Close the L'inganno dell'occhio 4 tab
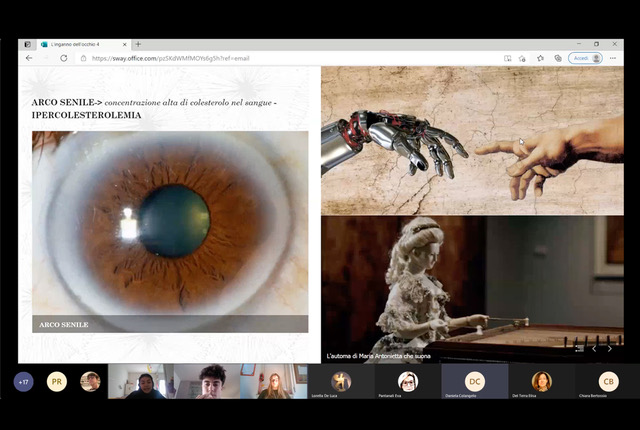Image resolution: width=640 pixels, height=430 pixels. click(124, 44)
